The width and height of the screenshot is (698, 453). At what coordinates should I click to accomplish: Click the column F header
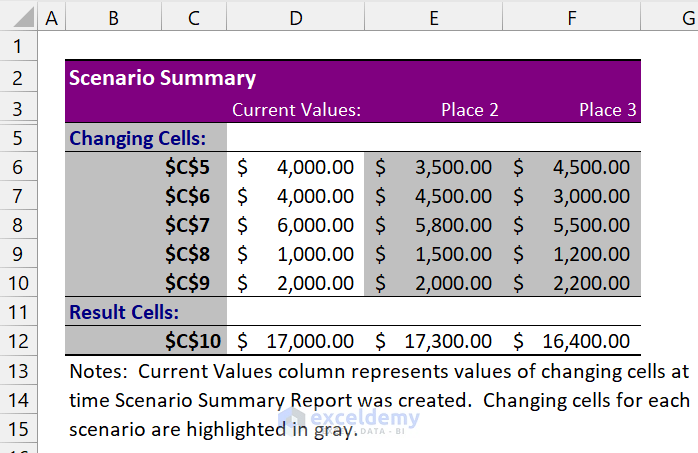tap(571, 17)
